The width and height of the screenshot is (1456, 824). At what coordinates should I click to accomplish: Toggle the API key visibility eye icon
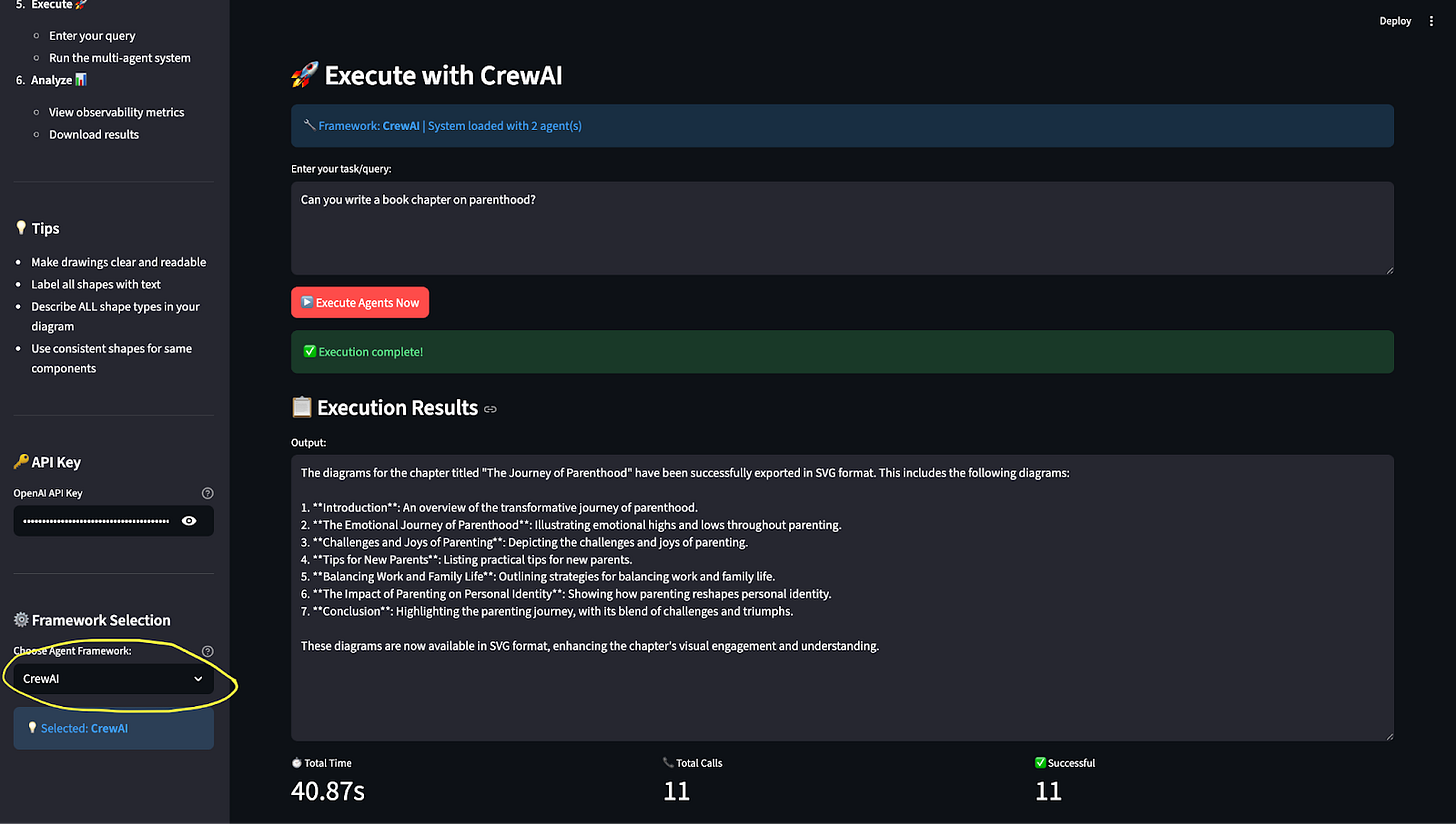[189, 521]
